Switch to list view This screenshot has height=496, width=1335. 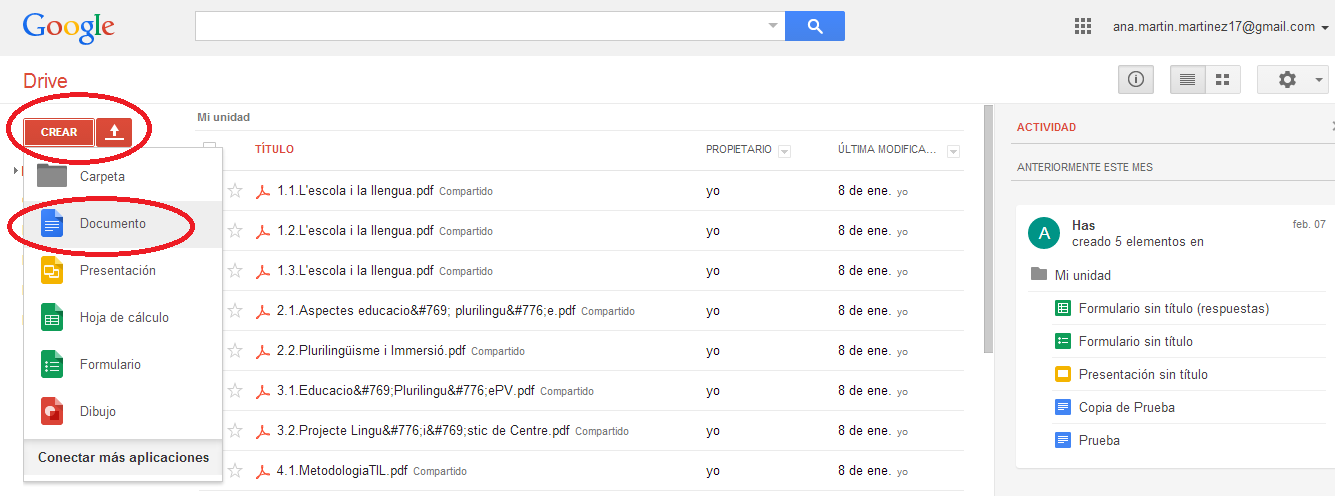tap(1188, 80)
